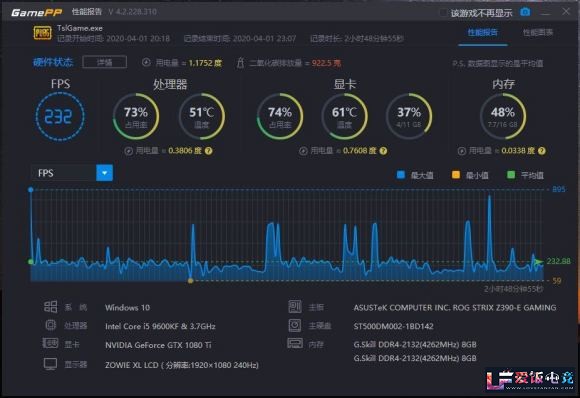Click the camera screenshot icon
Screen dimensions: 580x398
click(x=525, y=12)
